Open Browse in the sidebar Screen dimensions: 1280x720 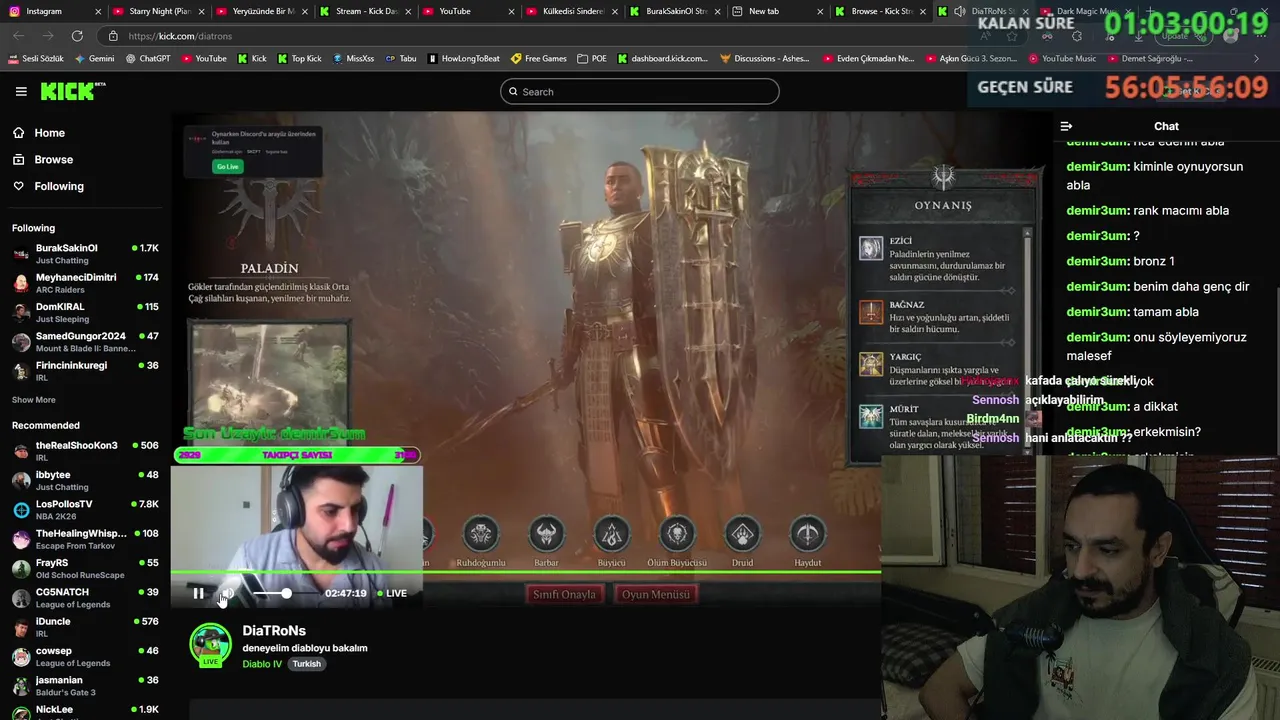click(53, 159)
